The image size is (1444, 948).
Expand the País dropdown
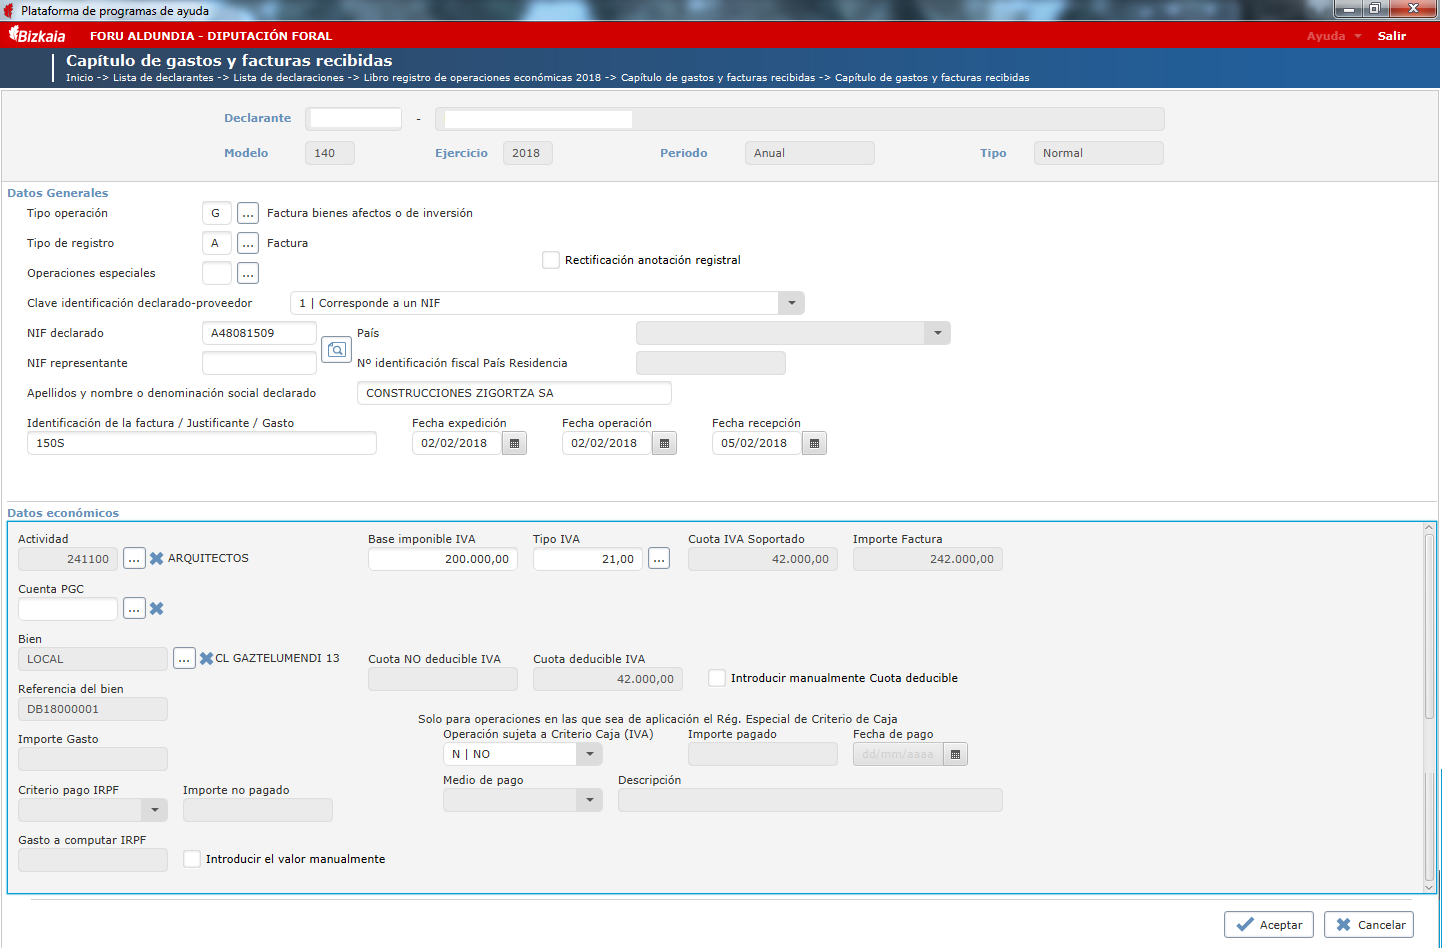937,333
